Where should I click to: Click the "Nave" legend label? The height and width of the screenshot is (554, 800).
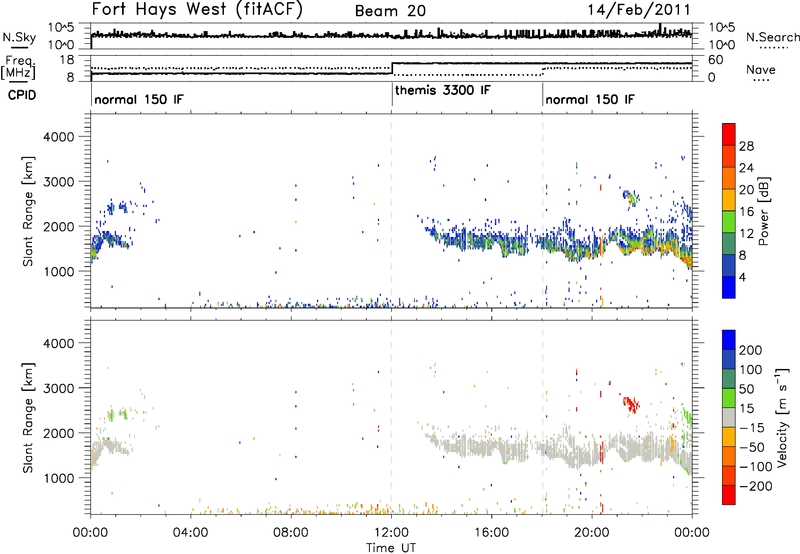[761, 69]
